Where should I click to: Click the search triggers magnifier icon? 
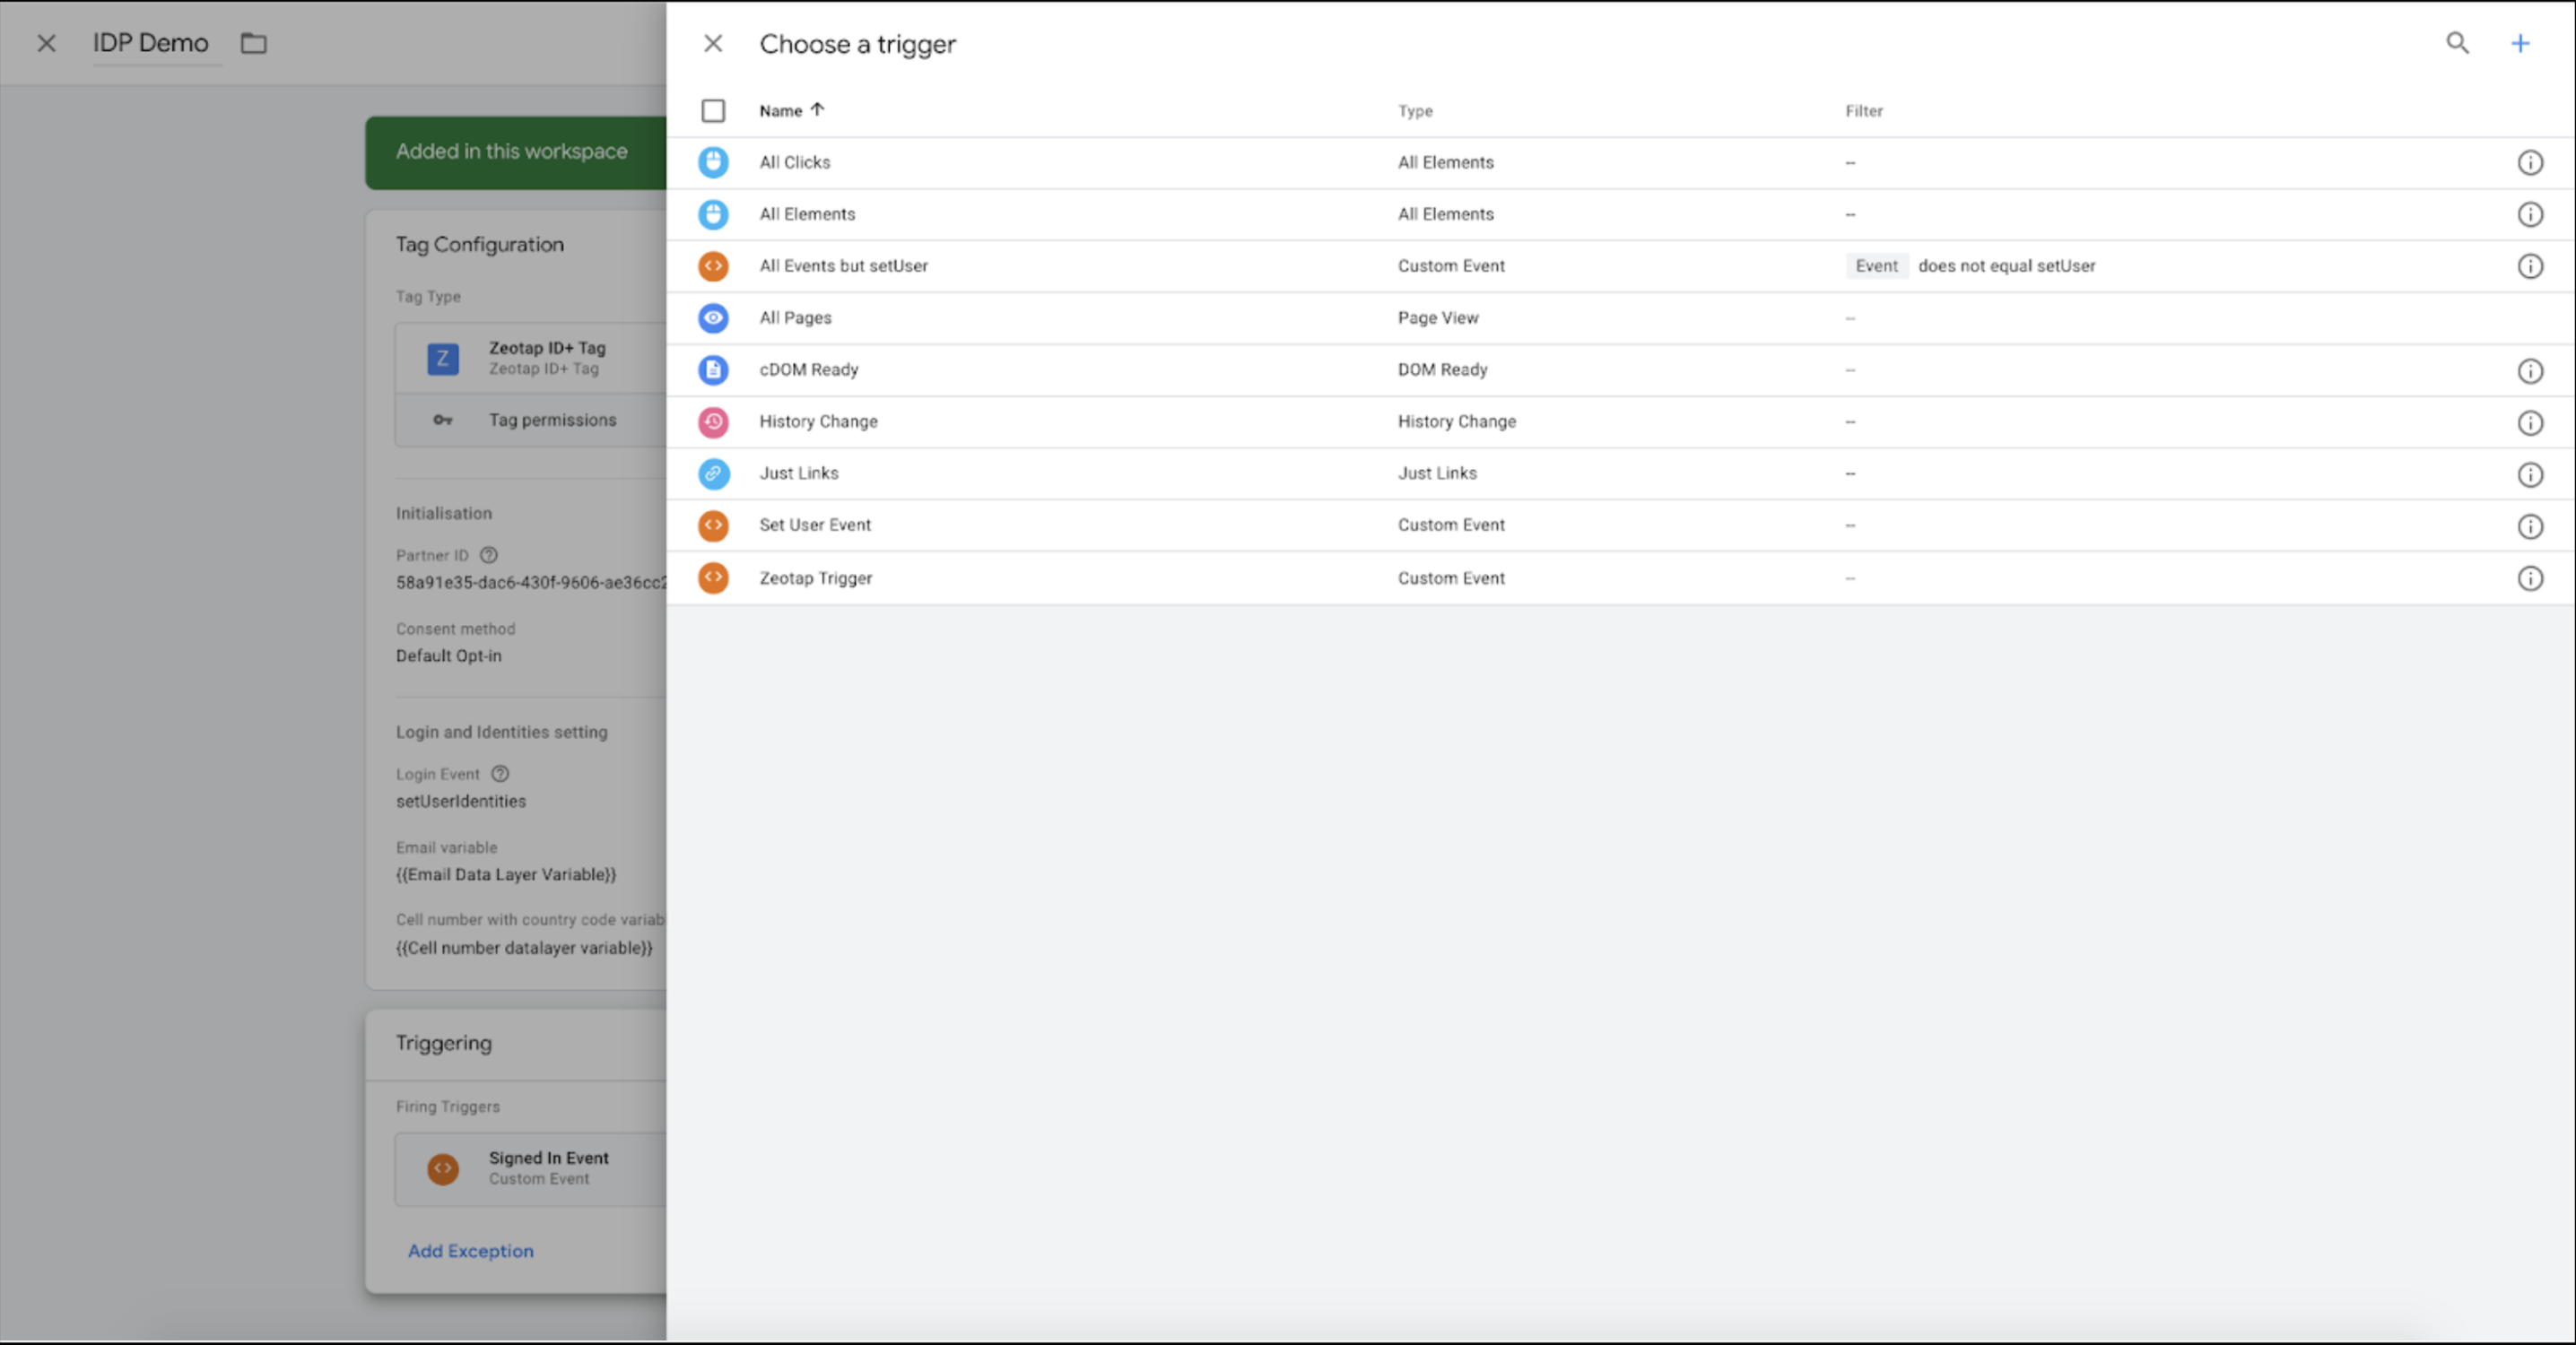[2457, 43]
